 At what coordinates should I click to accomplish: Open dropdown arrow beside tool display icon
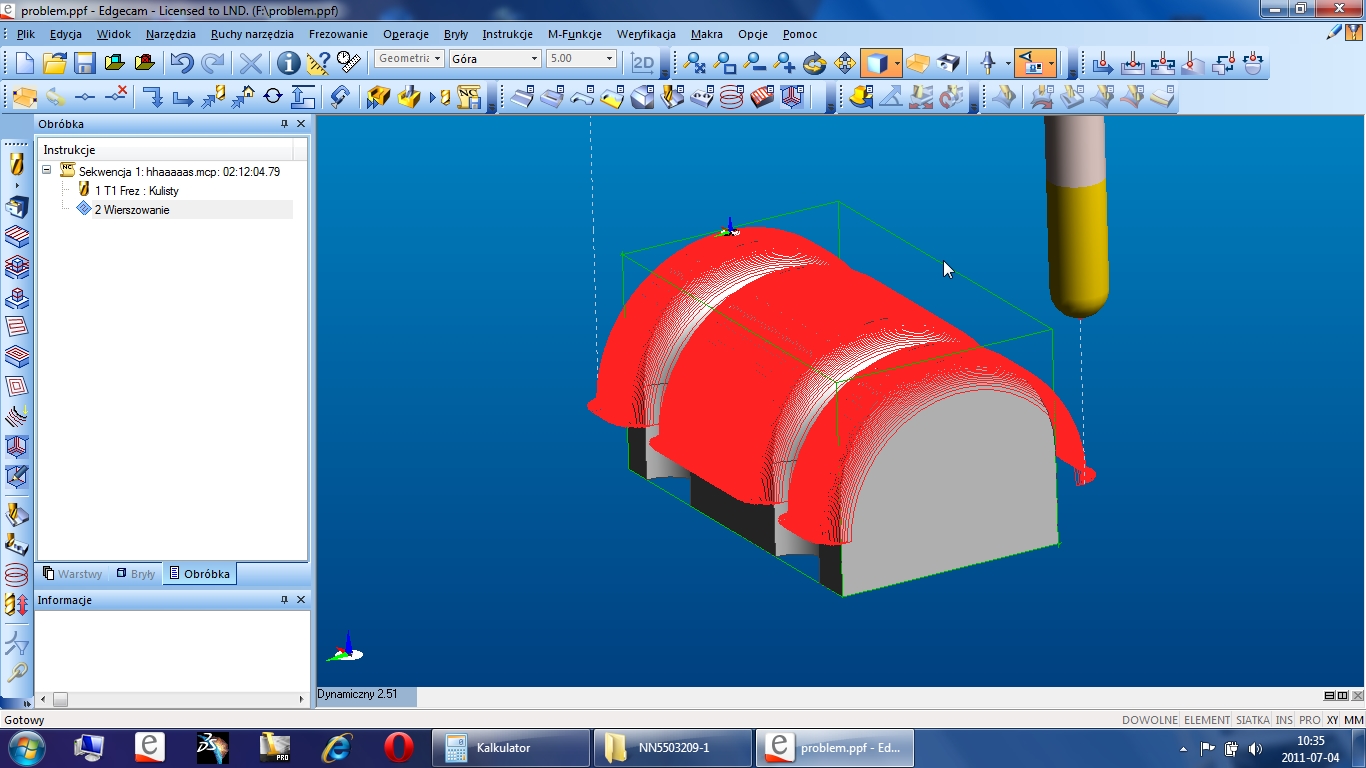1007,63
